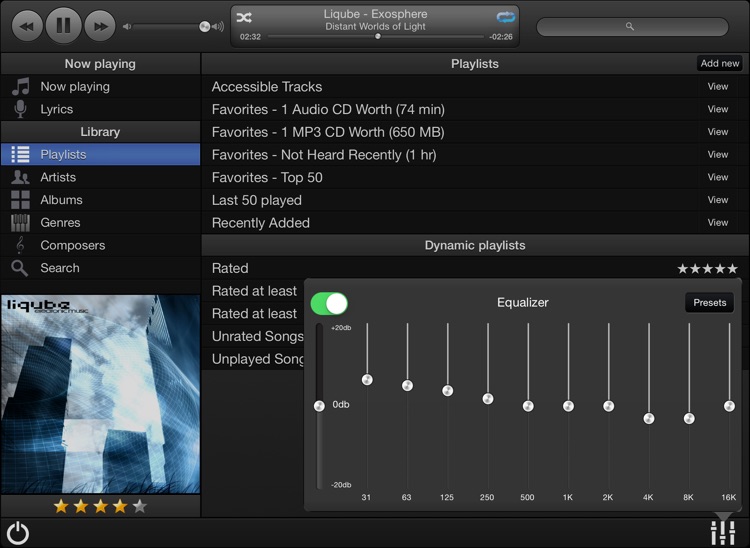Screen dimensions: 750x548
Task: Adjust the 16K band slider
Action: click(x=729, y=406)
